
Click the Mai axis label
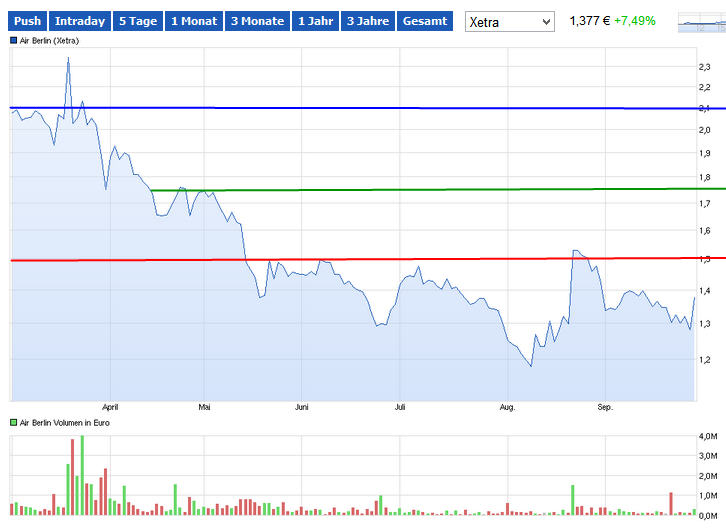204,407
